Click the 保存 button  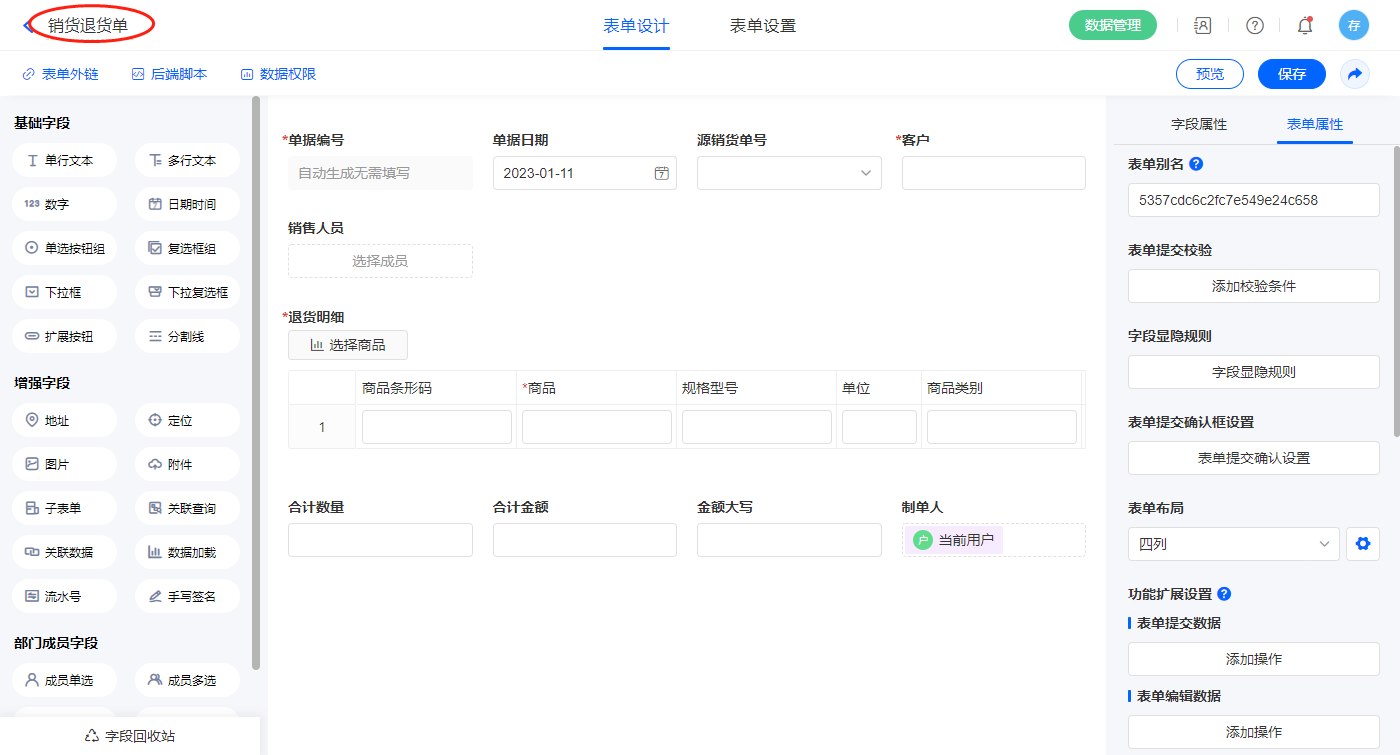[1291, 74]
